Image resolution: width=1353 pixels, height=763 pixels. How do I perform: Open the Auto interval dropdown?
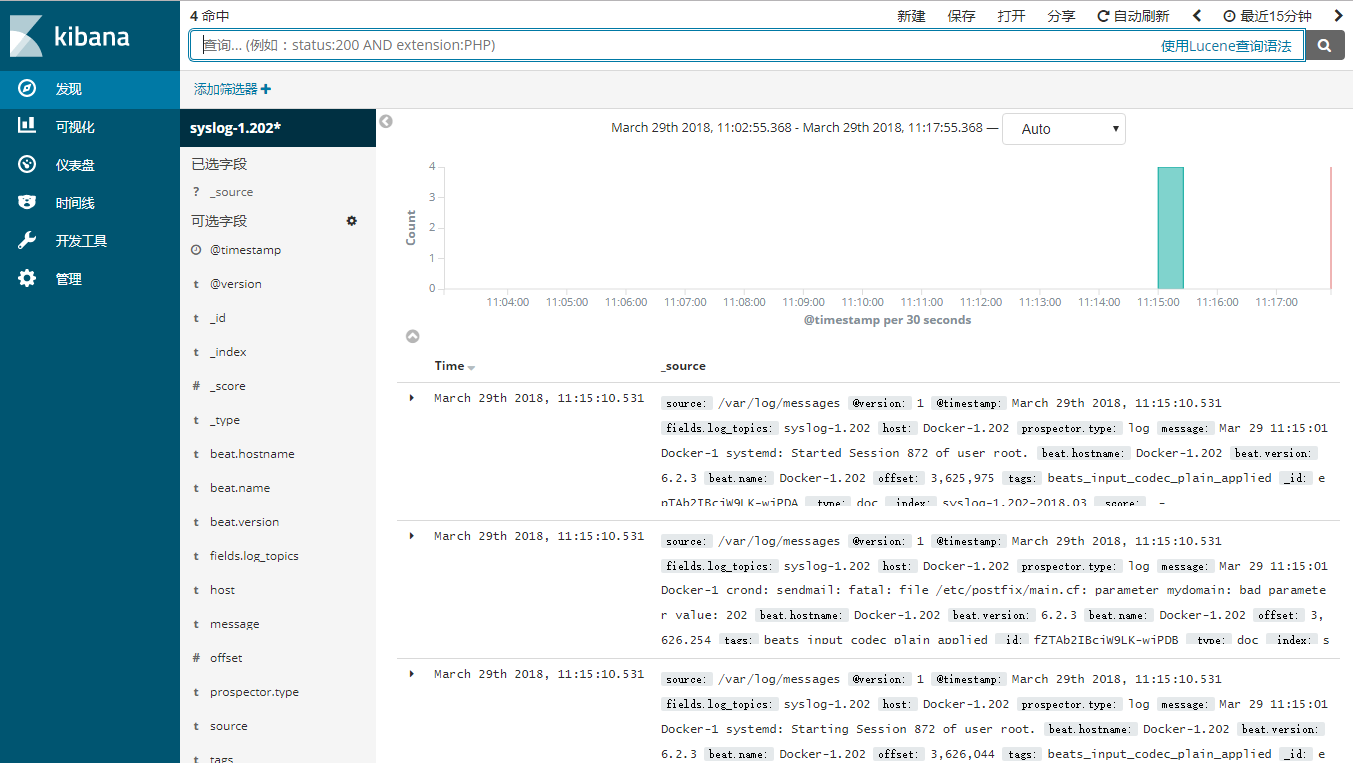pyautogui.click(x=1063, y=129)
